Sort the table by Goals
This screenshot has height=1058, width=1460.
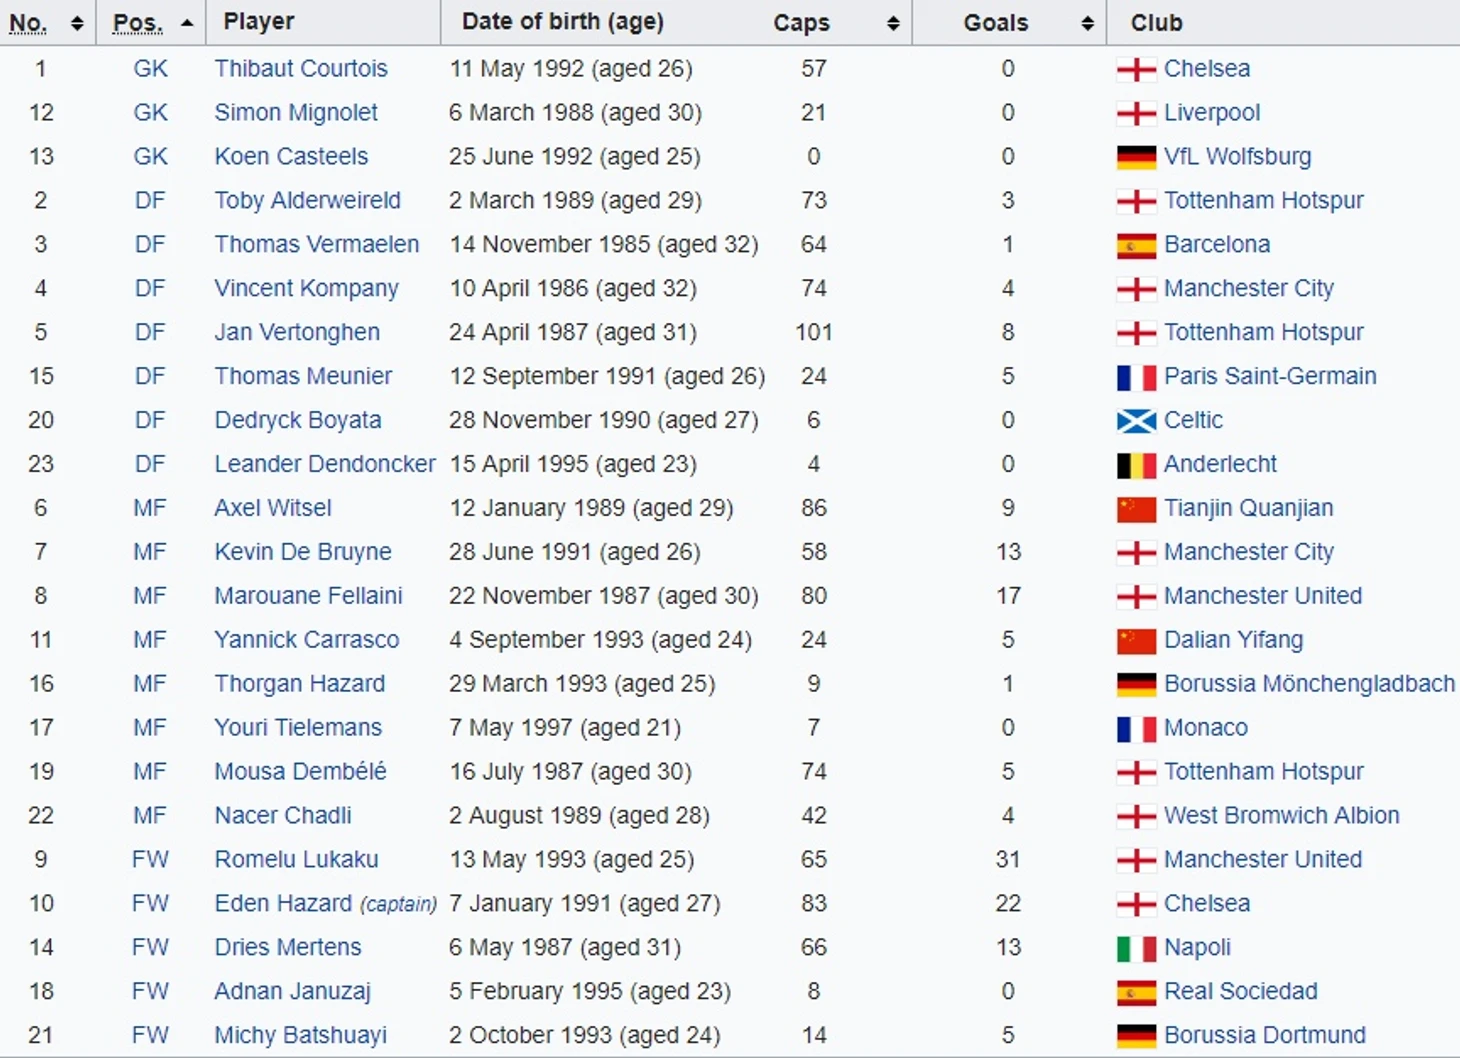tap(1087, 23)
